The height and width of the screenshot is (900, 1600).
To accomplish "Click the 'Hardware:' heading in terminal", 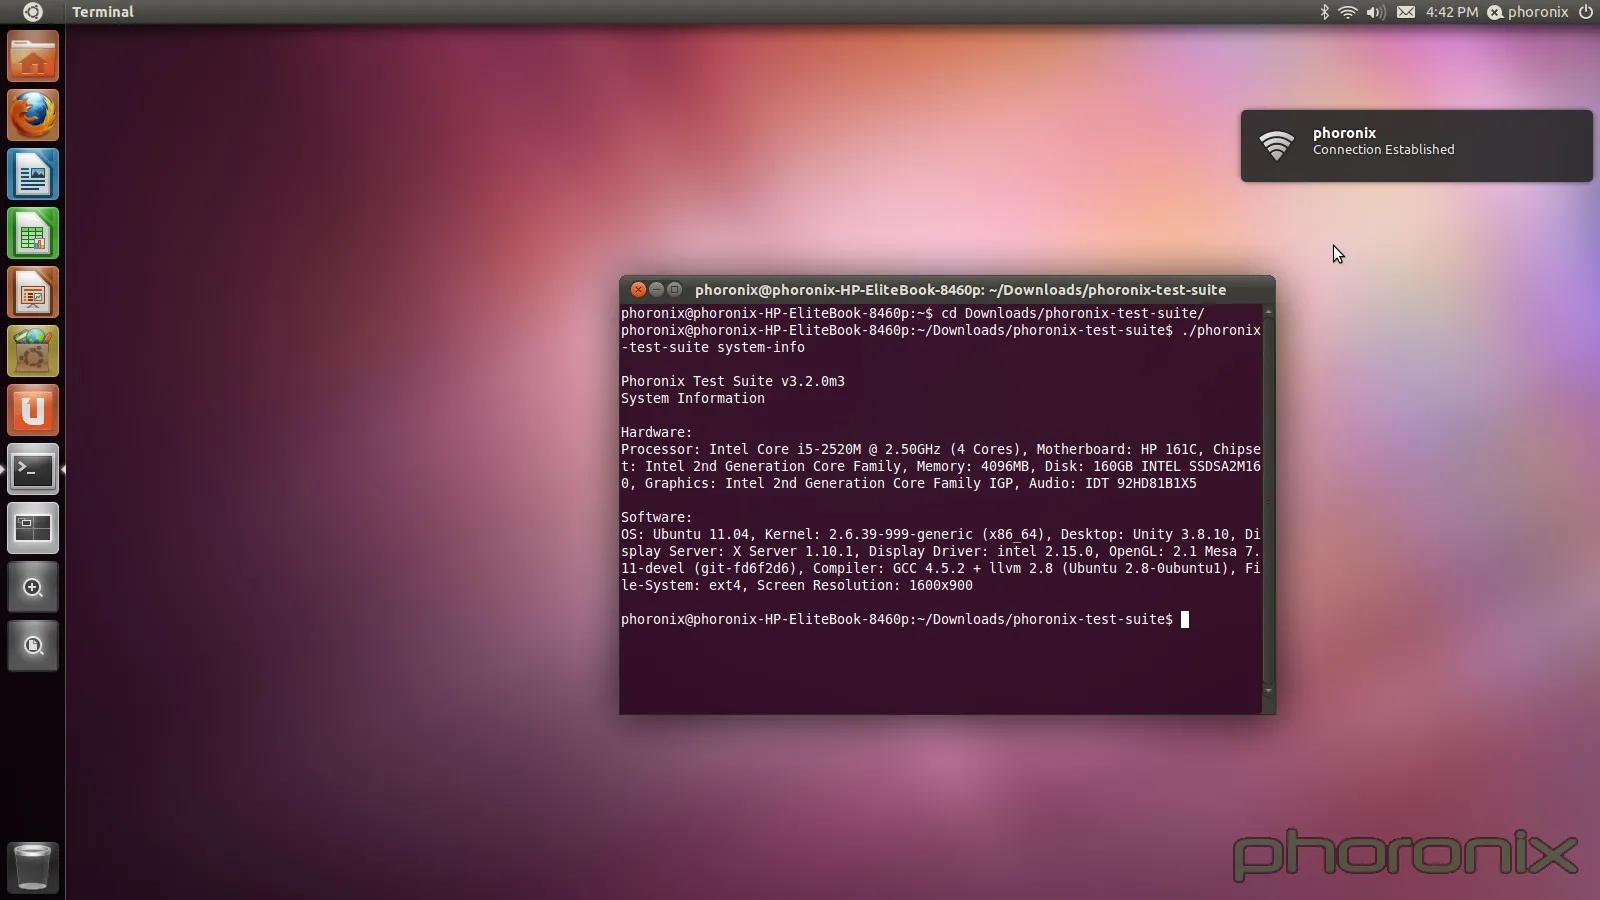I will coord(656,432).
